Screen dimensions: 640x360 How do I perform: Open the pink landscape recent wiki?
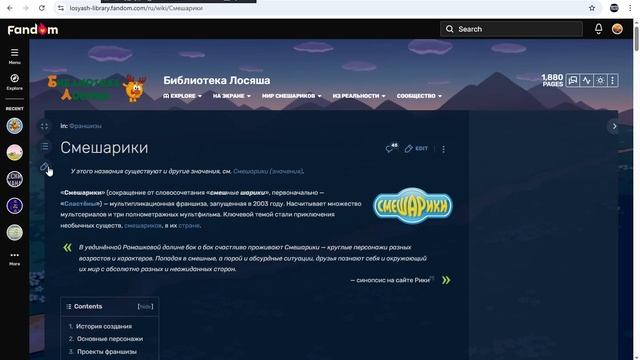coord(14,153)
